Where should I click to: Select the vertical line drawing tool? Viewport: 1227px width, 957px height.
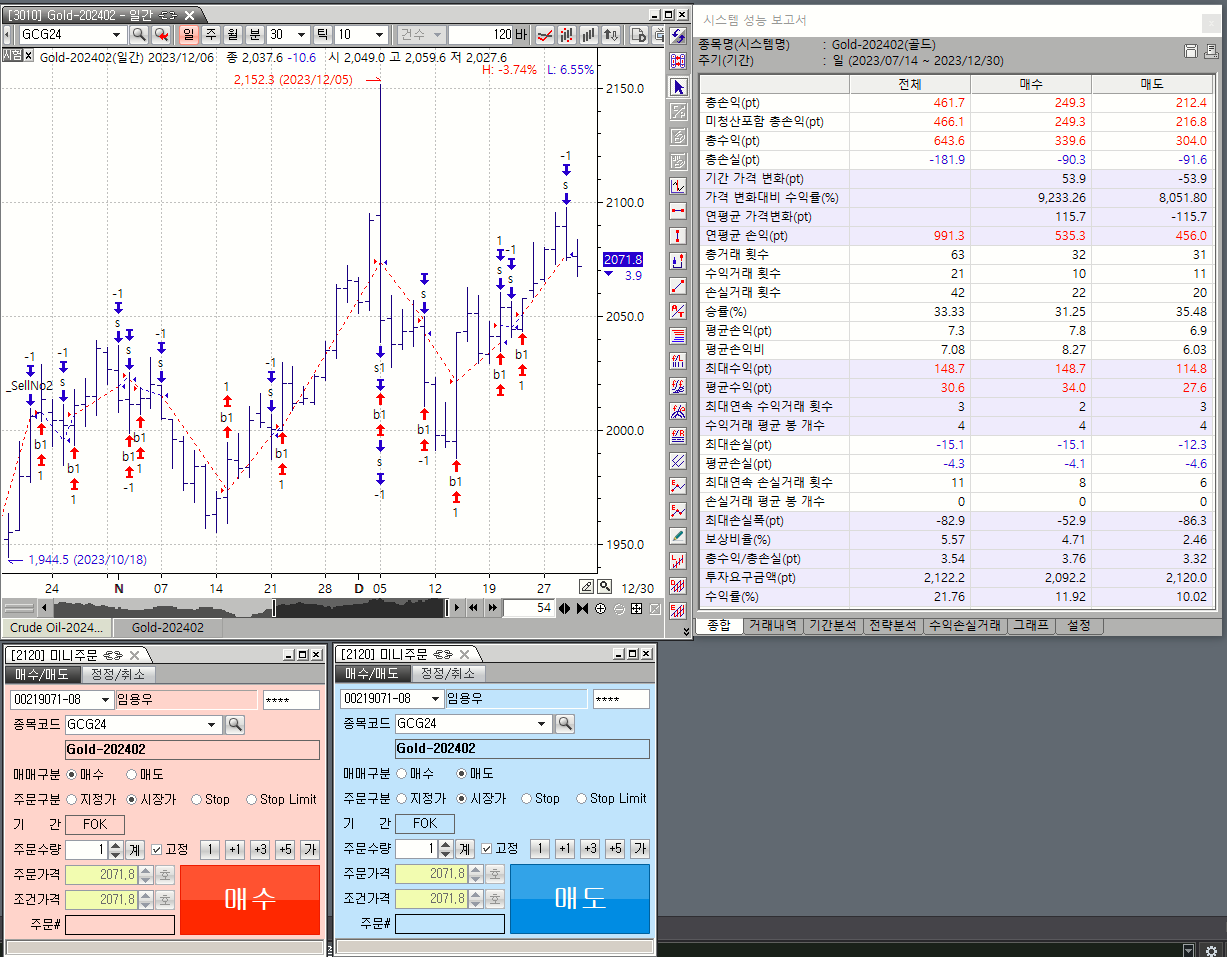coord(679,236)
